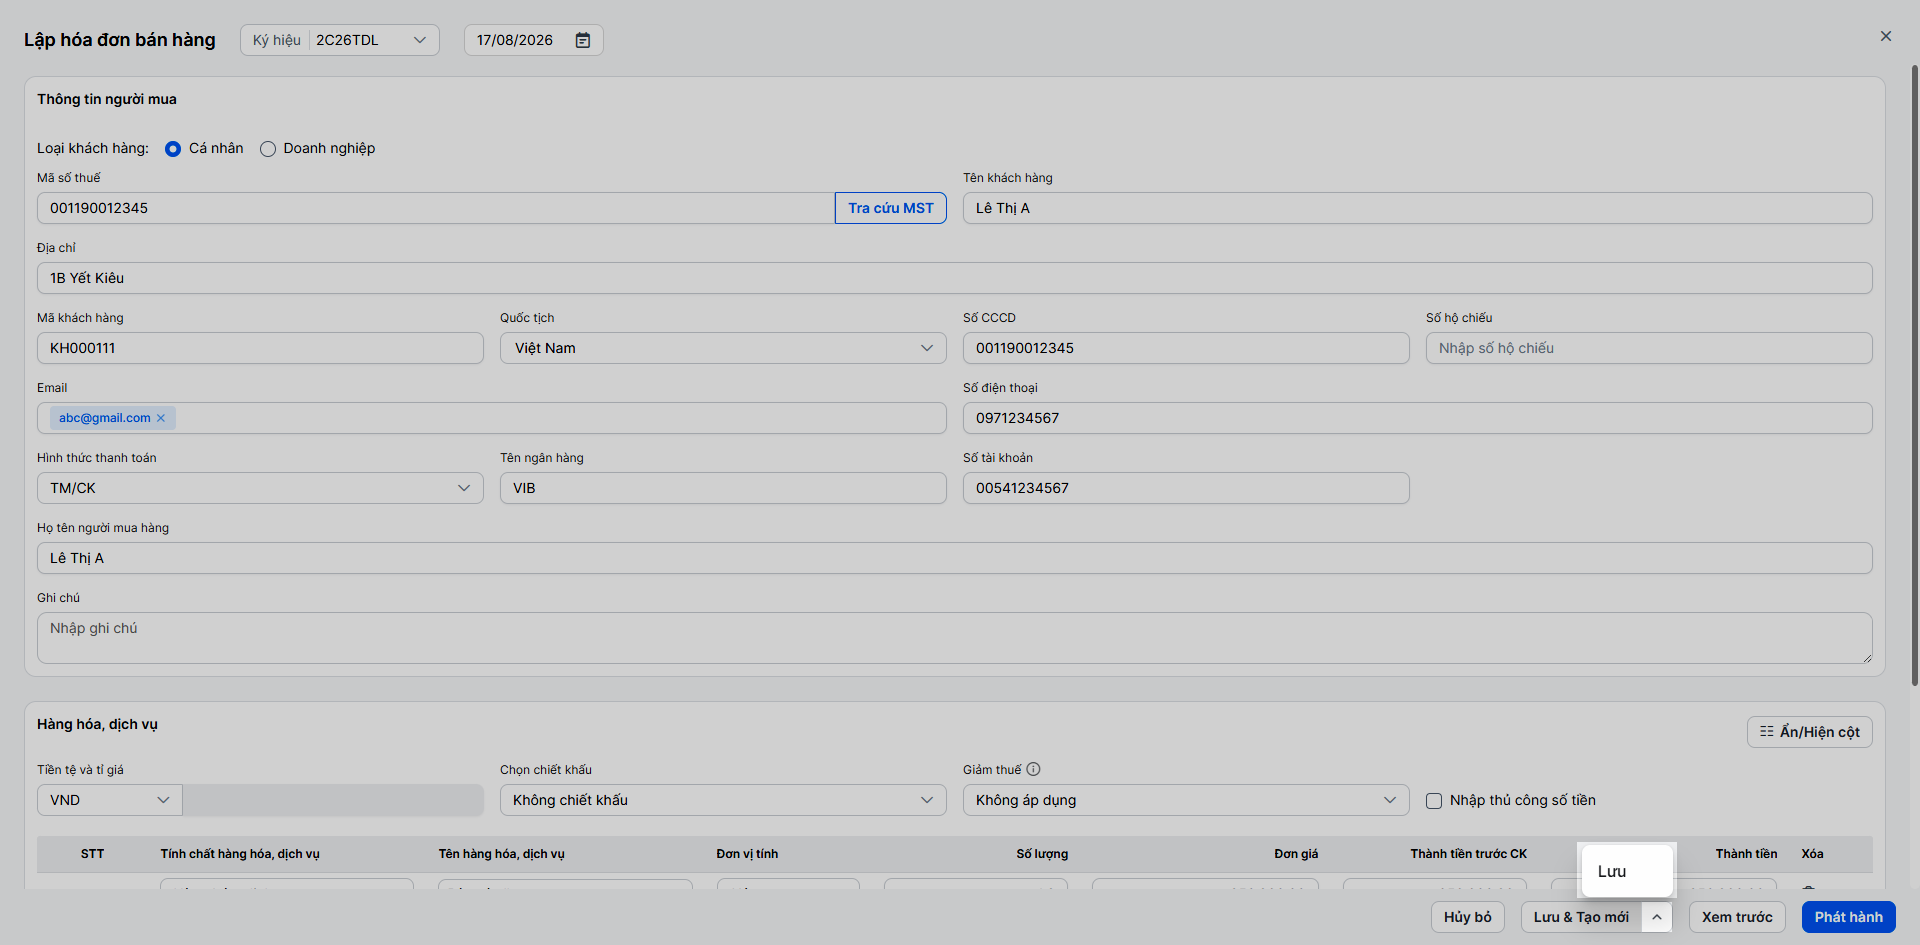The height and width of the screenshot is (945, 1920).
Task: Open the Quốc tịch Việt Nam dropdown
Action: coord(723,348)
